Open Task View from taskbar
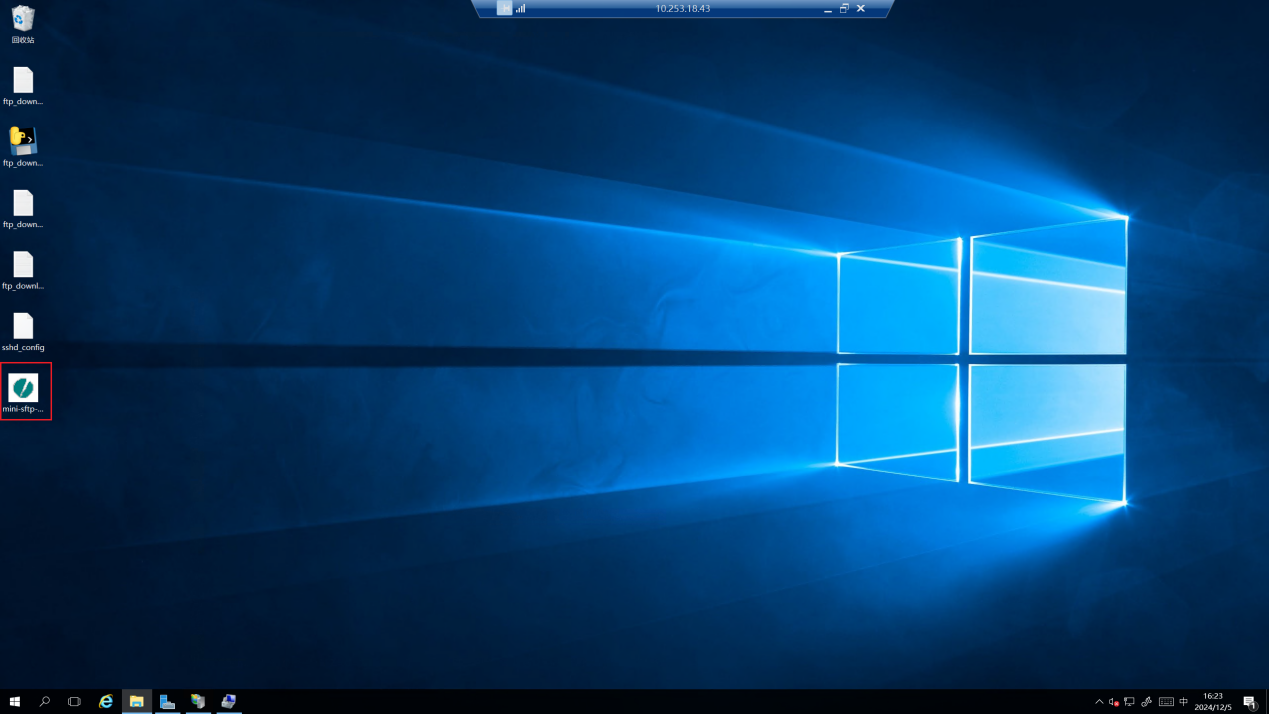Screen dimensions: 1269x714 pyautogui.click(x=74, y=702)
